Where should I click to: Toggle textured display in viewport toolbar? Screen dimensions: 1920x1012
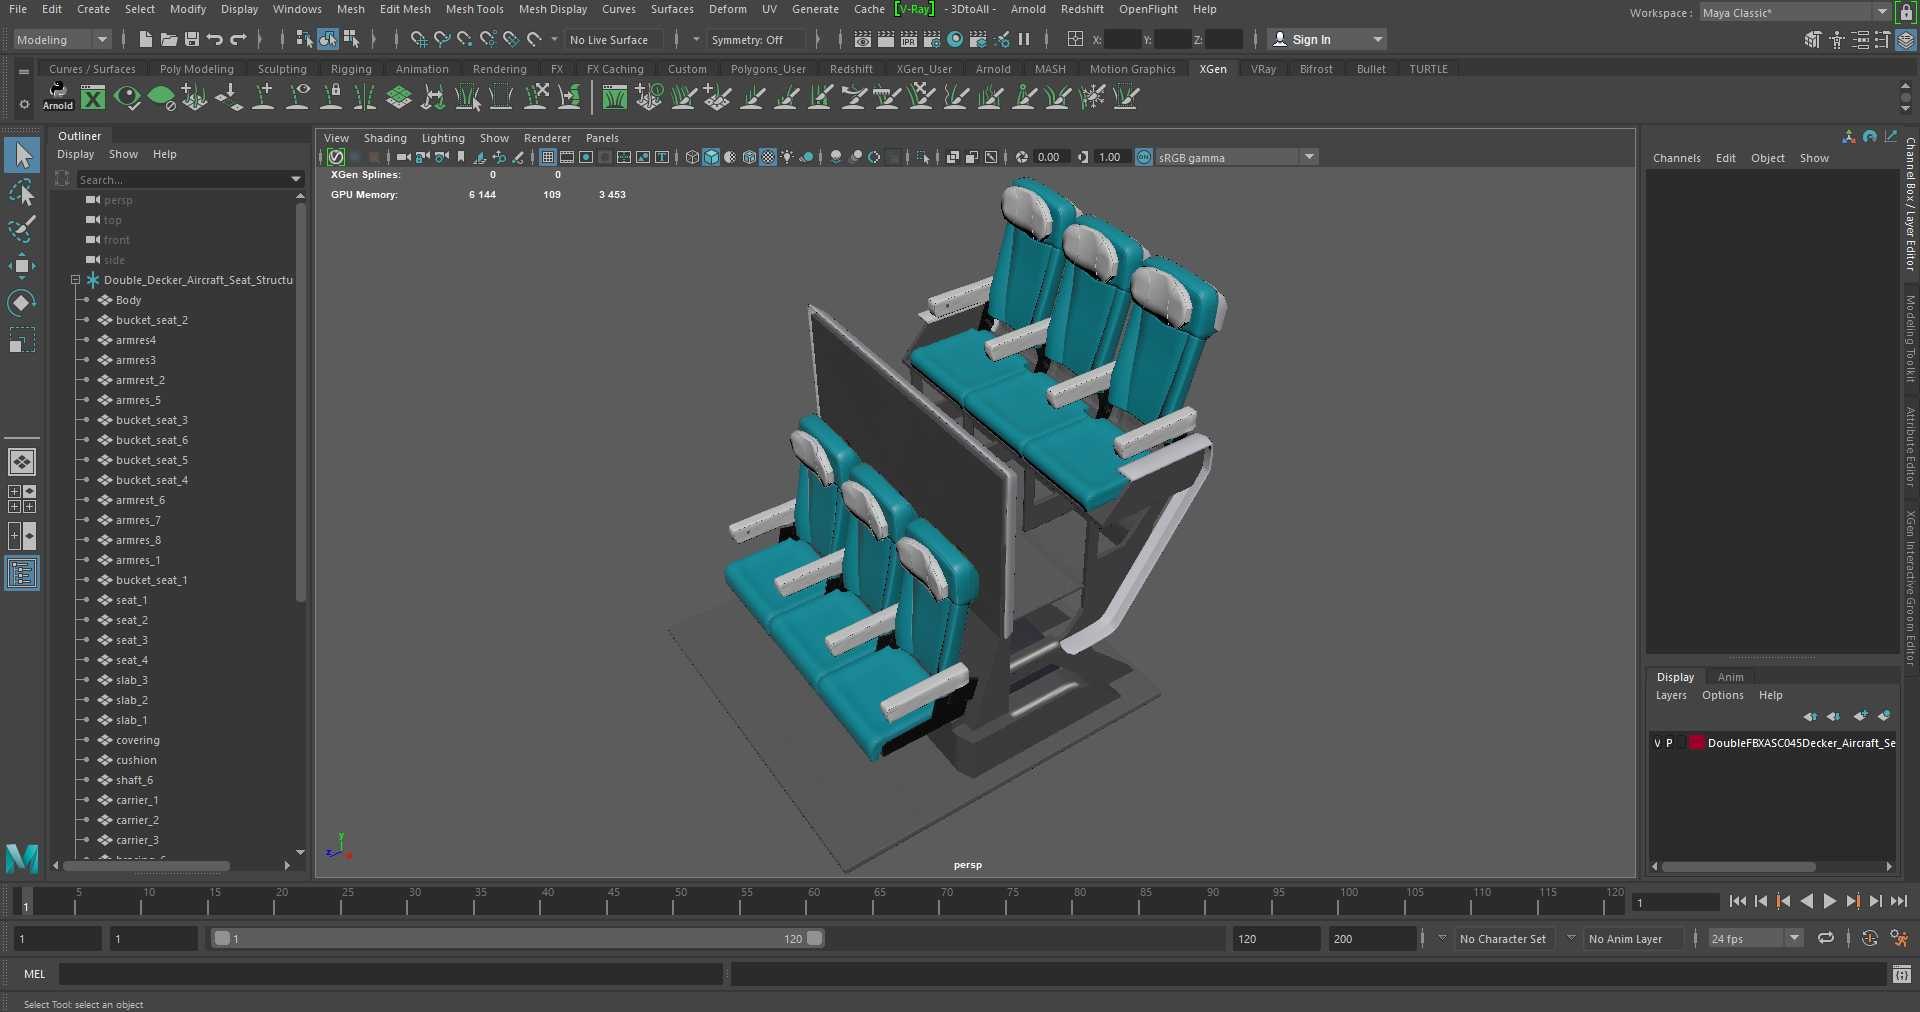point(768,157)
